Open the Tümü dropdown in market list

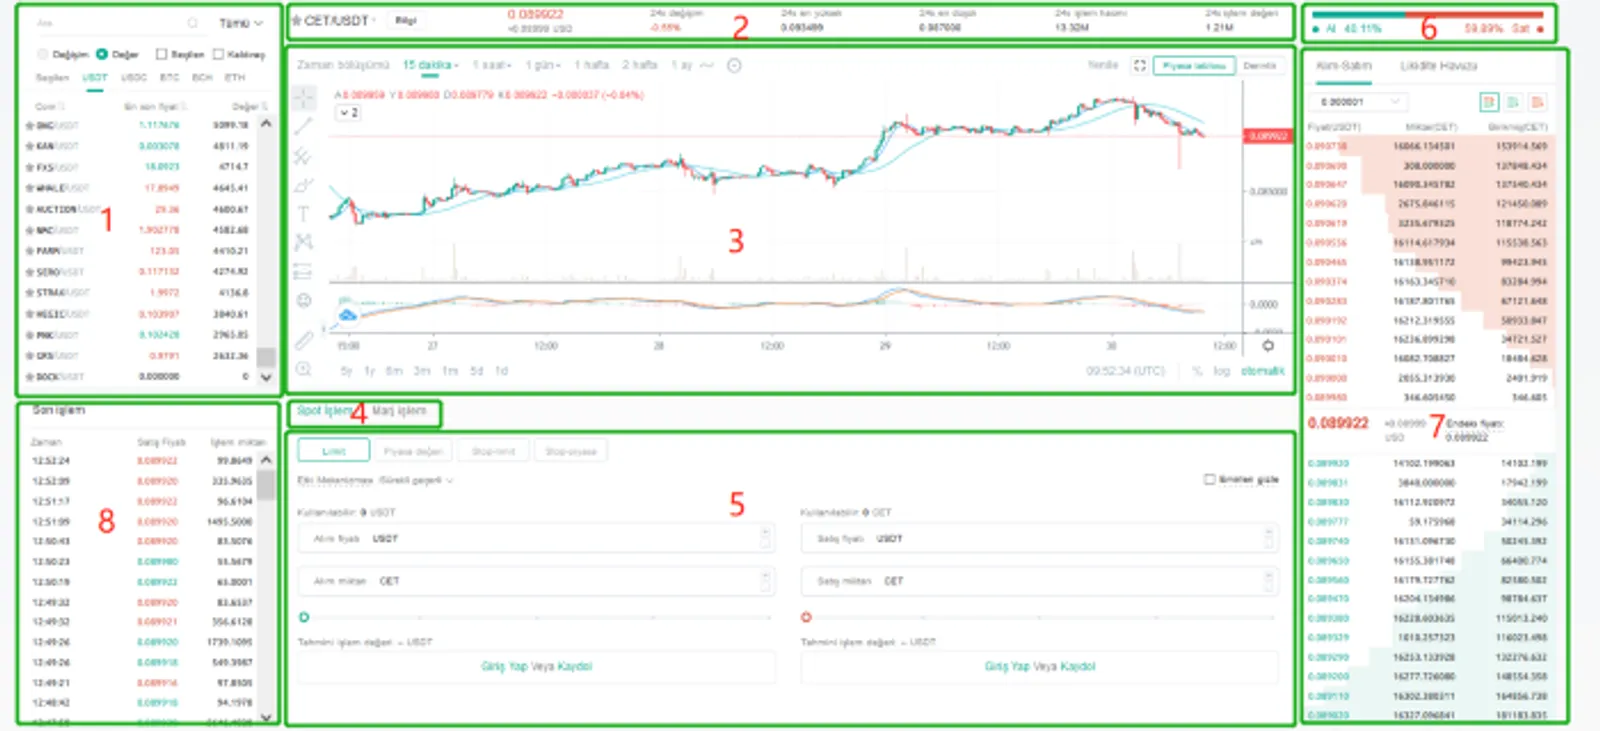pos(241,23)
